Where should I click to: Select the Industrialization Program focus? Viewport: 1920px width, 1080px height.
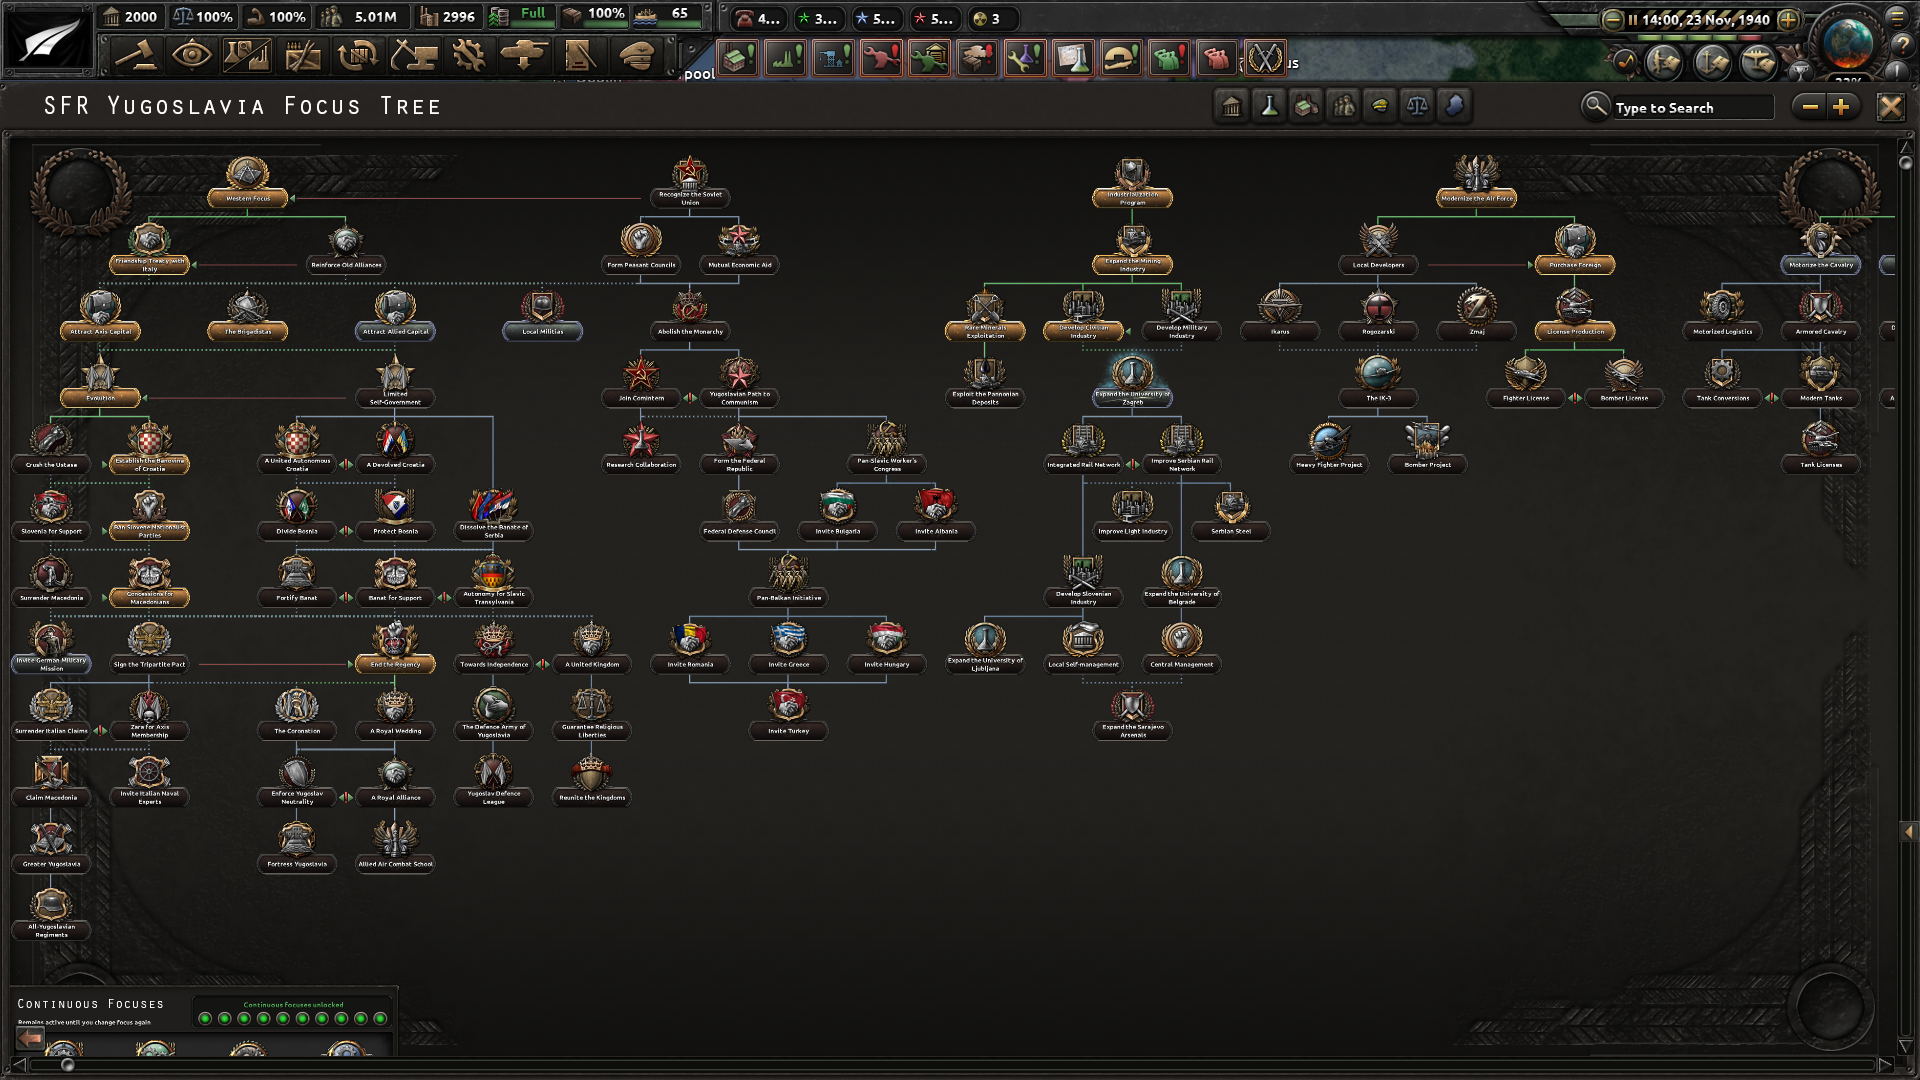pos(1132,182)
